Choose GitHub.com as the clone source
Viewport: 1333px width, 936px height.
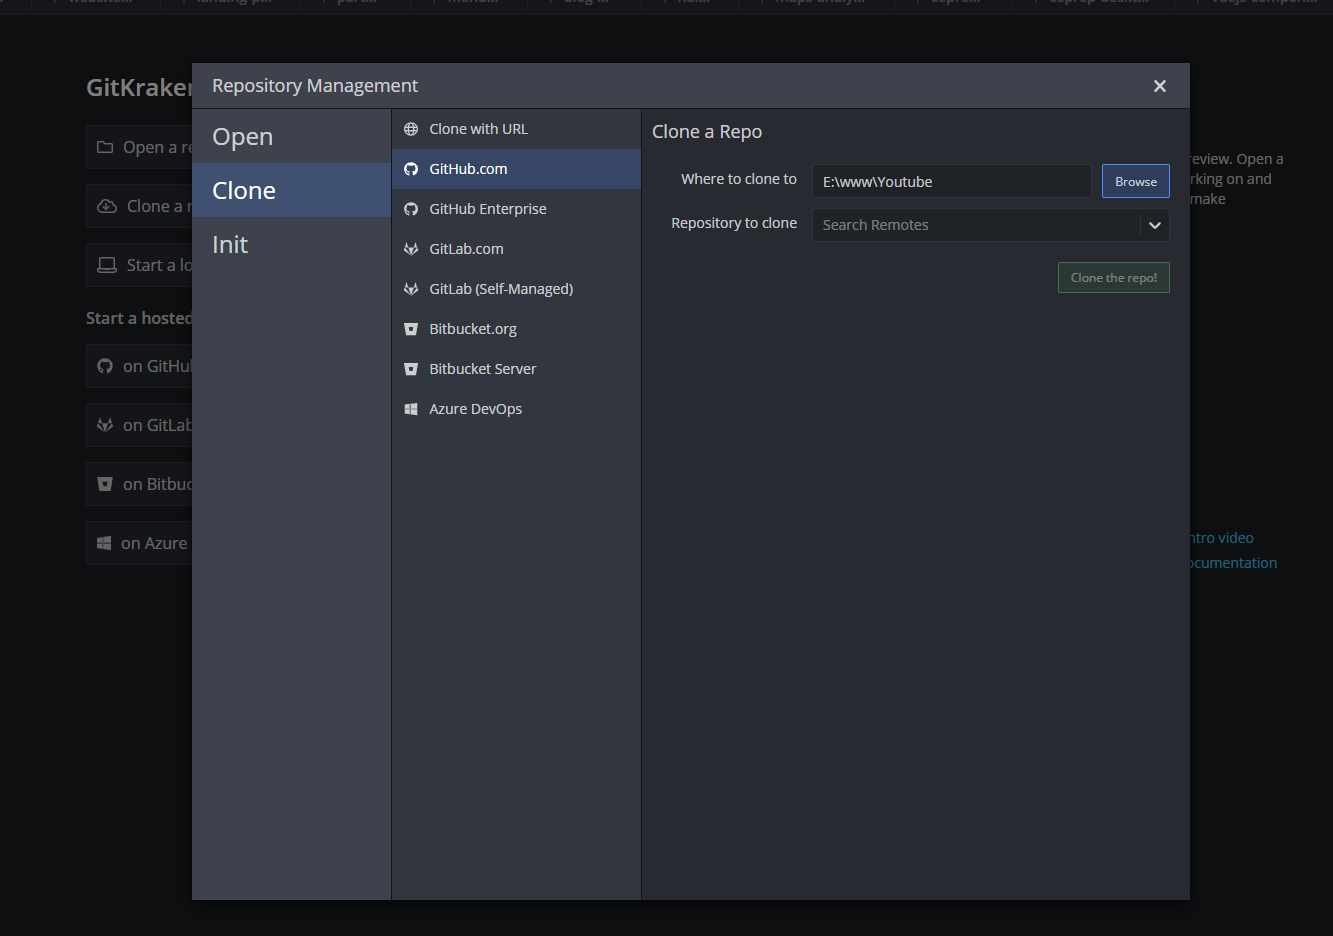pyautogui.click(x=516, y=169)
